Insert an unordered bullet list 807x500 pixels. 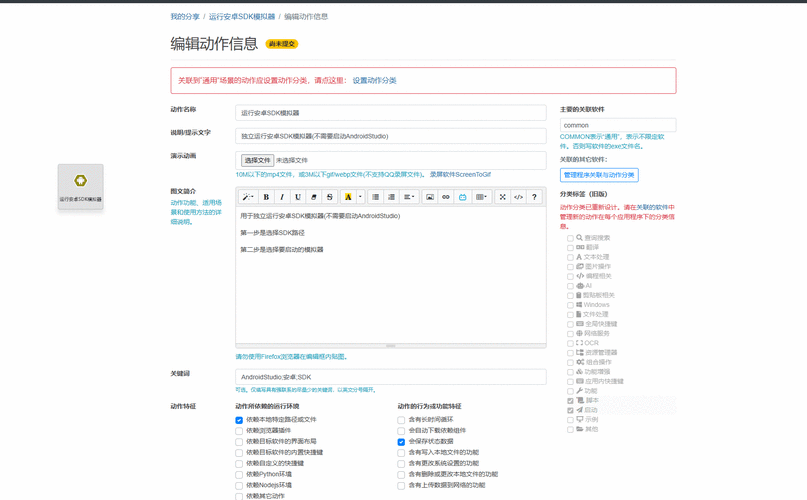click(376, 197)
